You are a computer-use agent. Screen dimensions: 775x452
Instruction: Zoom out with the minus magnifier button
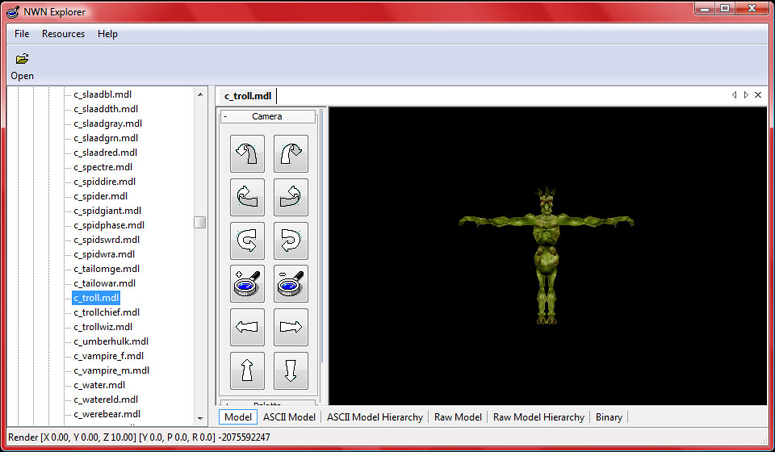point(291,284)
